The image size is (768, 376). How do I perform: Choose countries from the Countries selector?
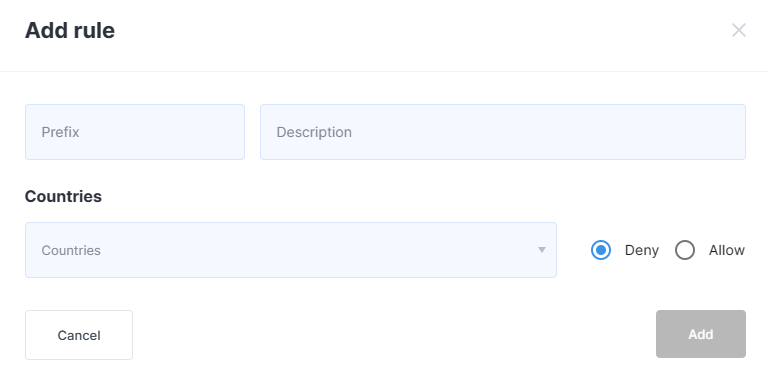click(x=290, y=250)
